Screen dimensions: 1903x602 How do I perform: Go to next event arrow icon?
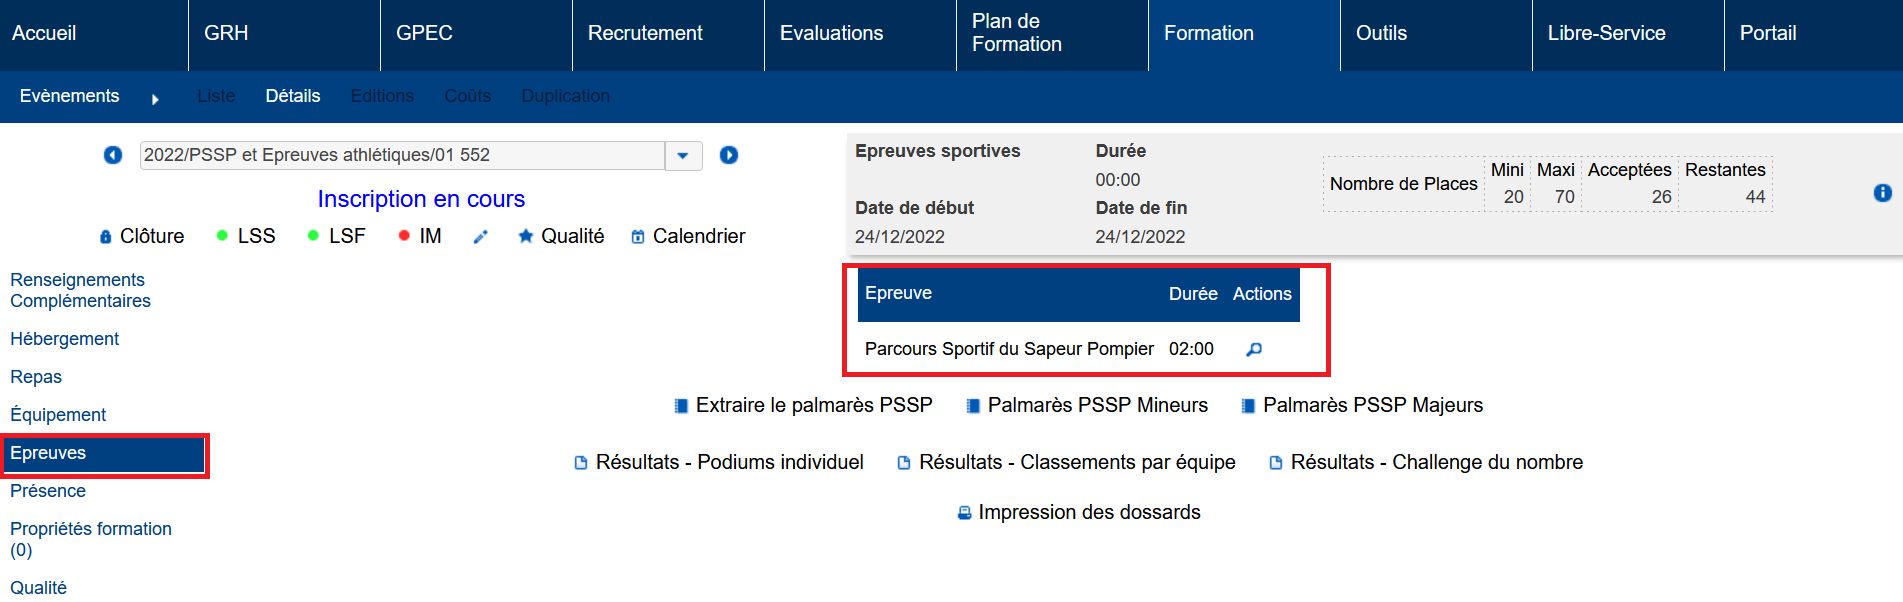coord(729,155)
